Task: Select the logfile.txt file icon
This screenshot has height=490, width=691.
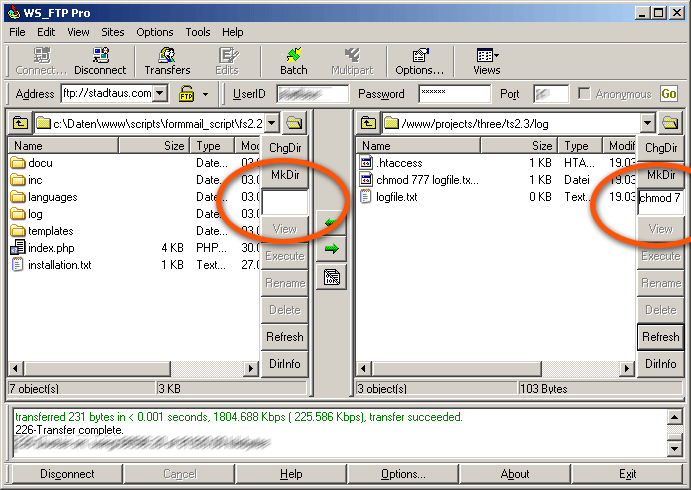Action: [x=366, y=197]
